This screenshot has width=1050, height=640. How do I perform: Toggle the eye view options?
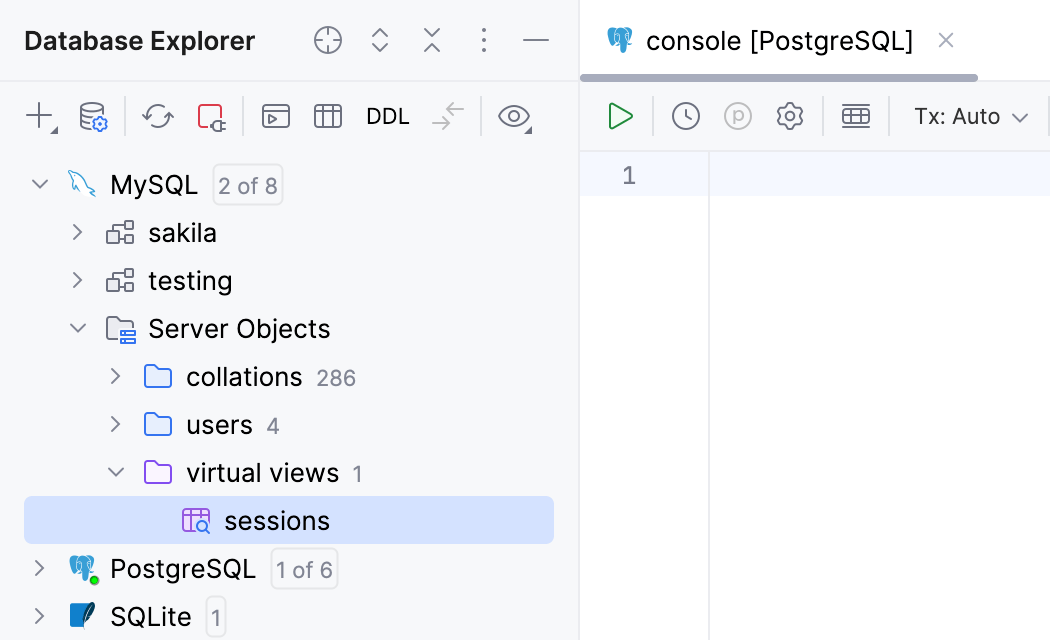pyautogui.click(x=514, y=116)
